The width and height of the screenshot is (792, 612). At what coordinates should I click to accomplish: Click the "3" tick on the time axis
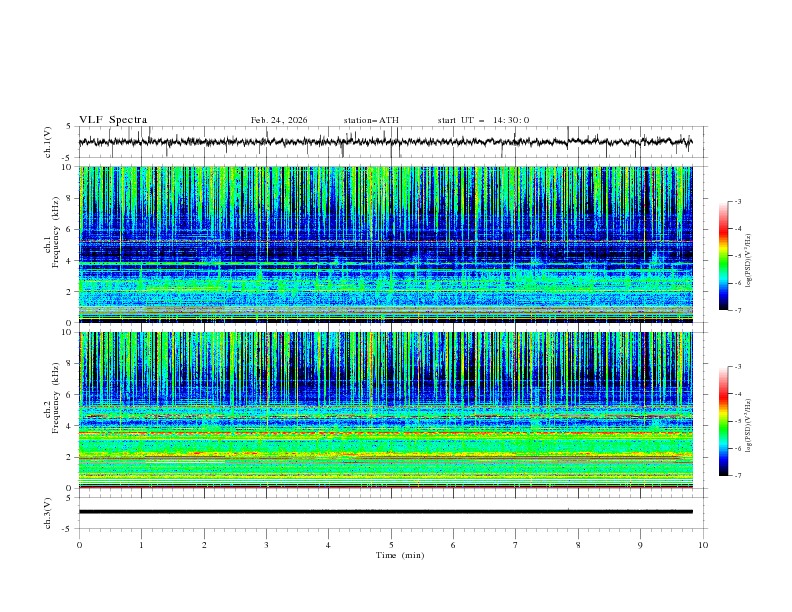pos(266,545)
